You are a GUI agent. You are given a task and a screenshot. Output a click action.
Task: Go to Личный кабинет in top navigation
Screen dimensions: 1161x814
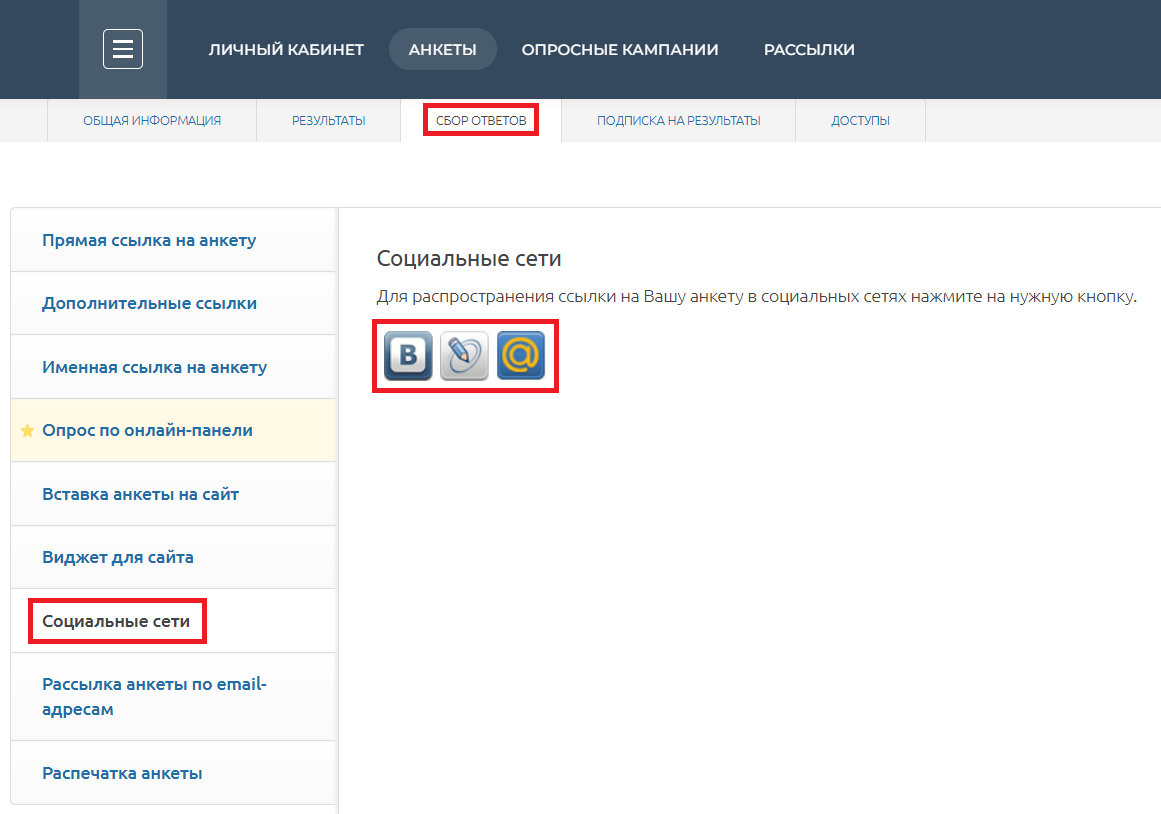287,50
